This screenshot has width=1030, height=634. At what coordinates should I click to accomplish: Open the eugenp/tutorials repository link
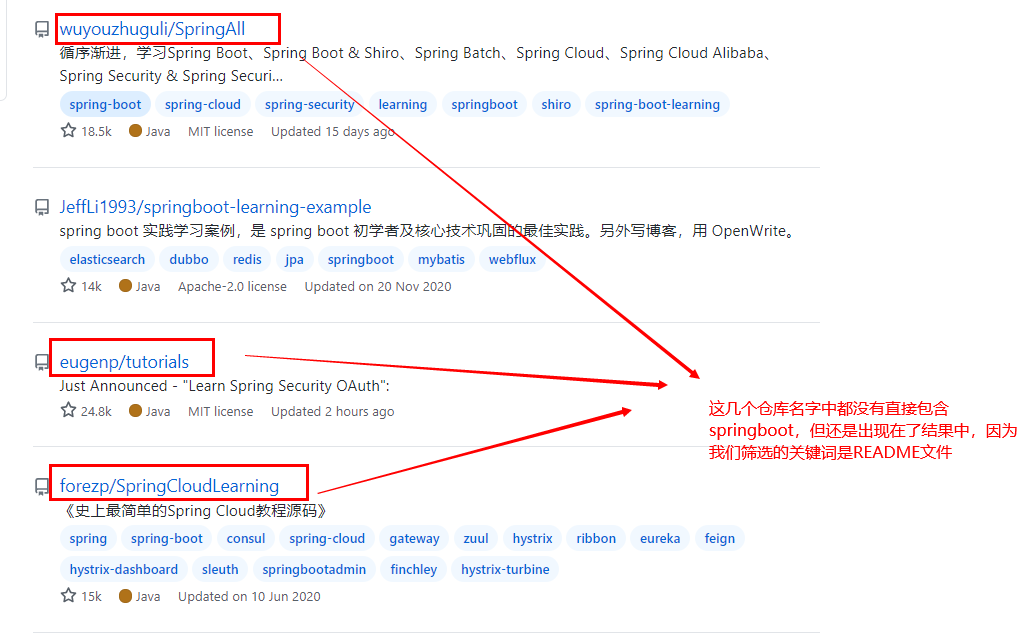[x=124, y=362]
